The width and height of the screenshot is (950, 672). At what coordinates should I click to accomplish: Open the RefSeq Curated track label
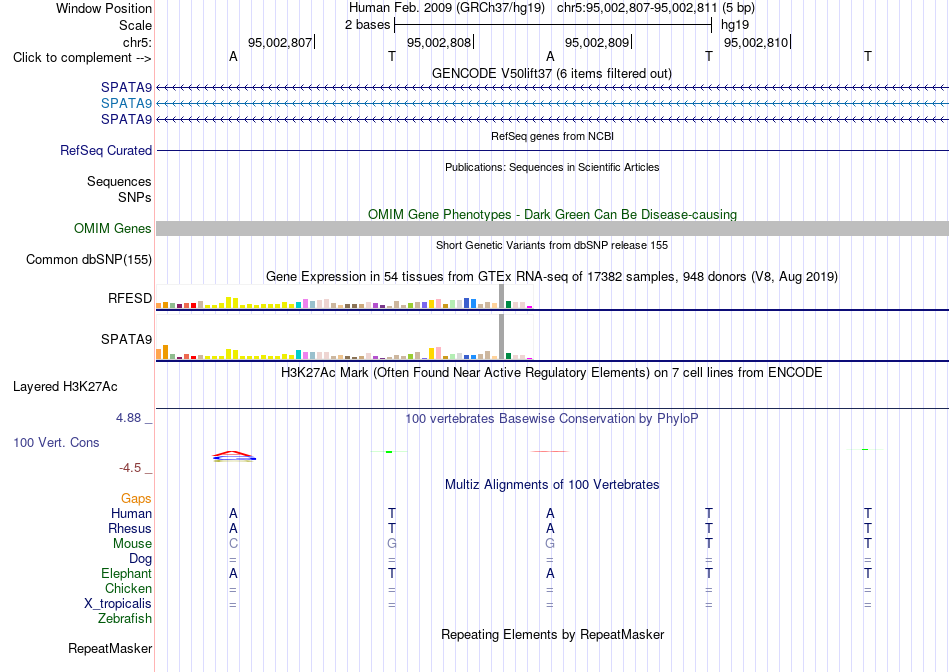pos(105,150)
